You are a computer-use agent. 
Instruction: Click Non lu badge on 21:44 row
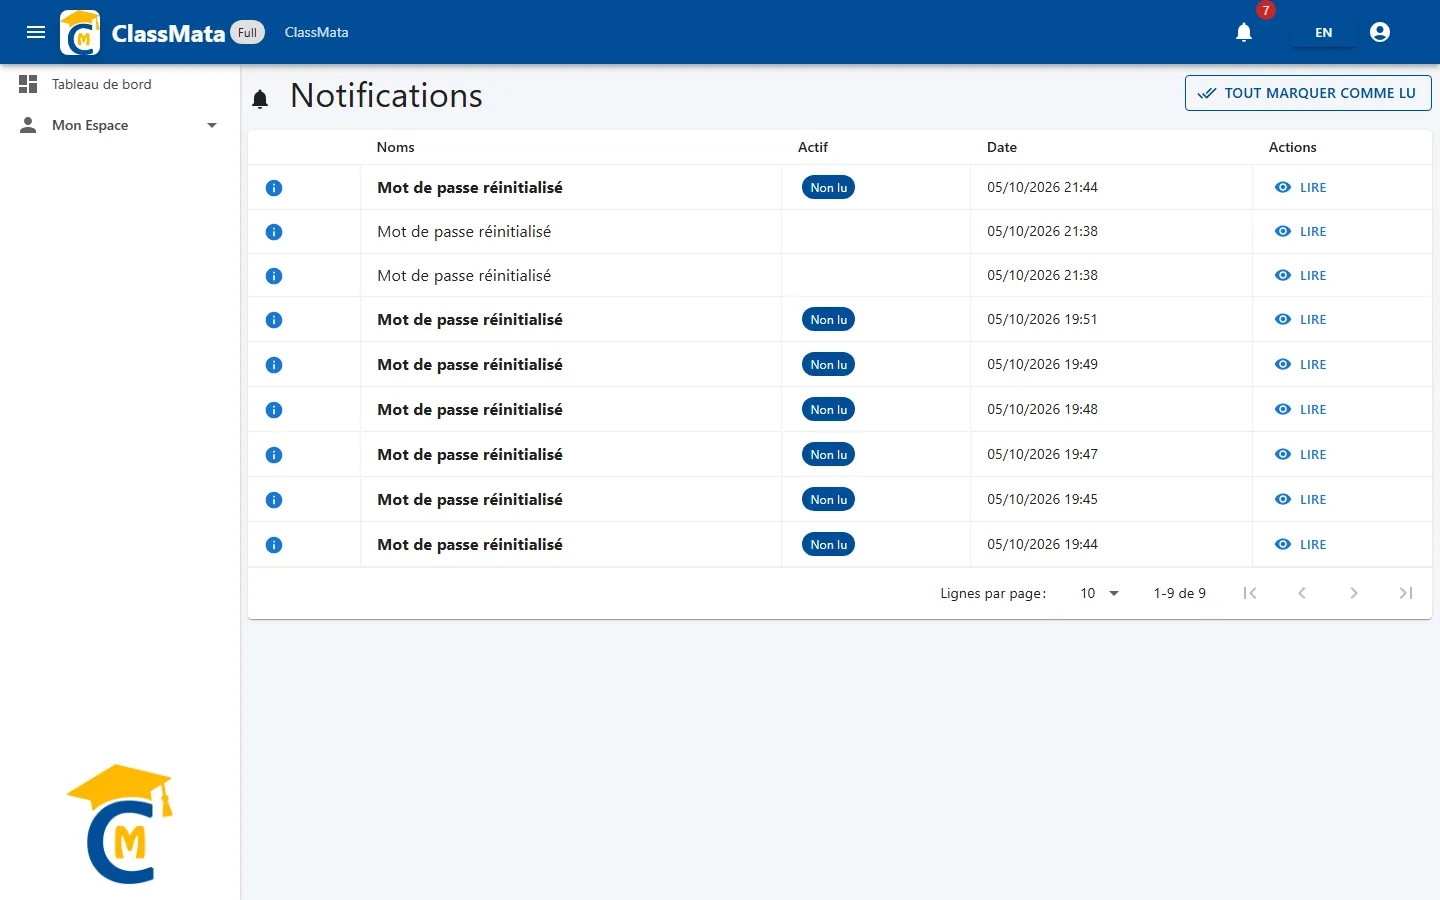pyautogui.click(x=828, y=188)
